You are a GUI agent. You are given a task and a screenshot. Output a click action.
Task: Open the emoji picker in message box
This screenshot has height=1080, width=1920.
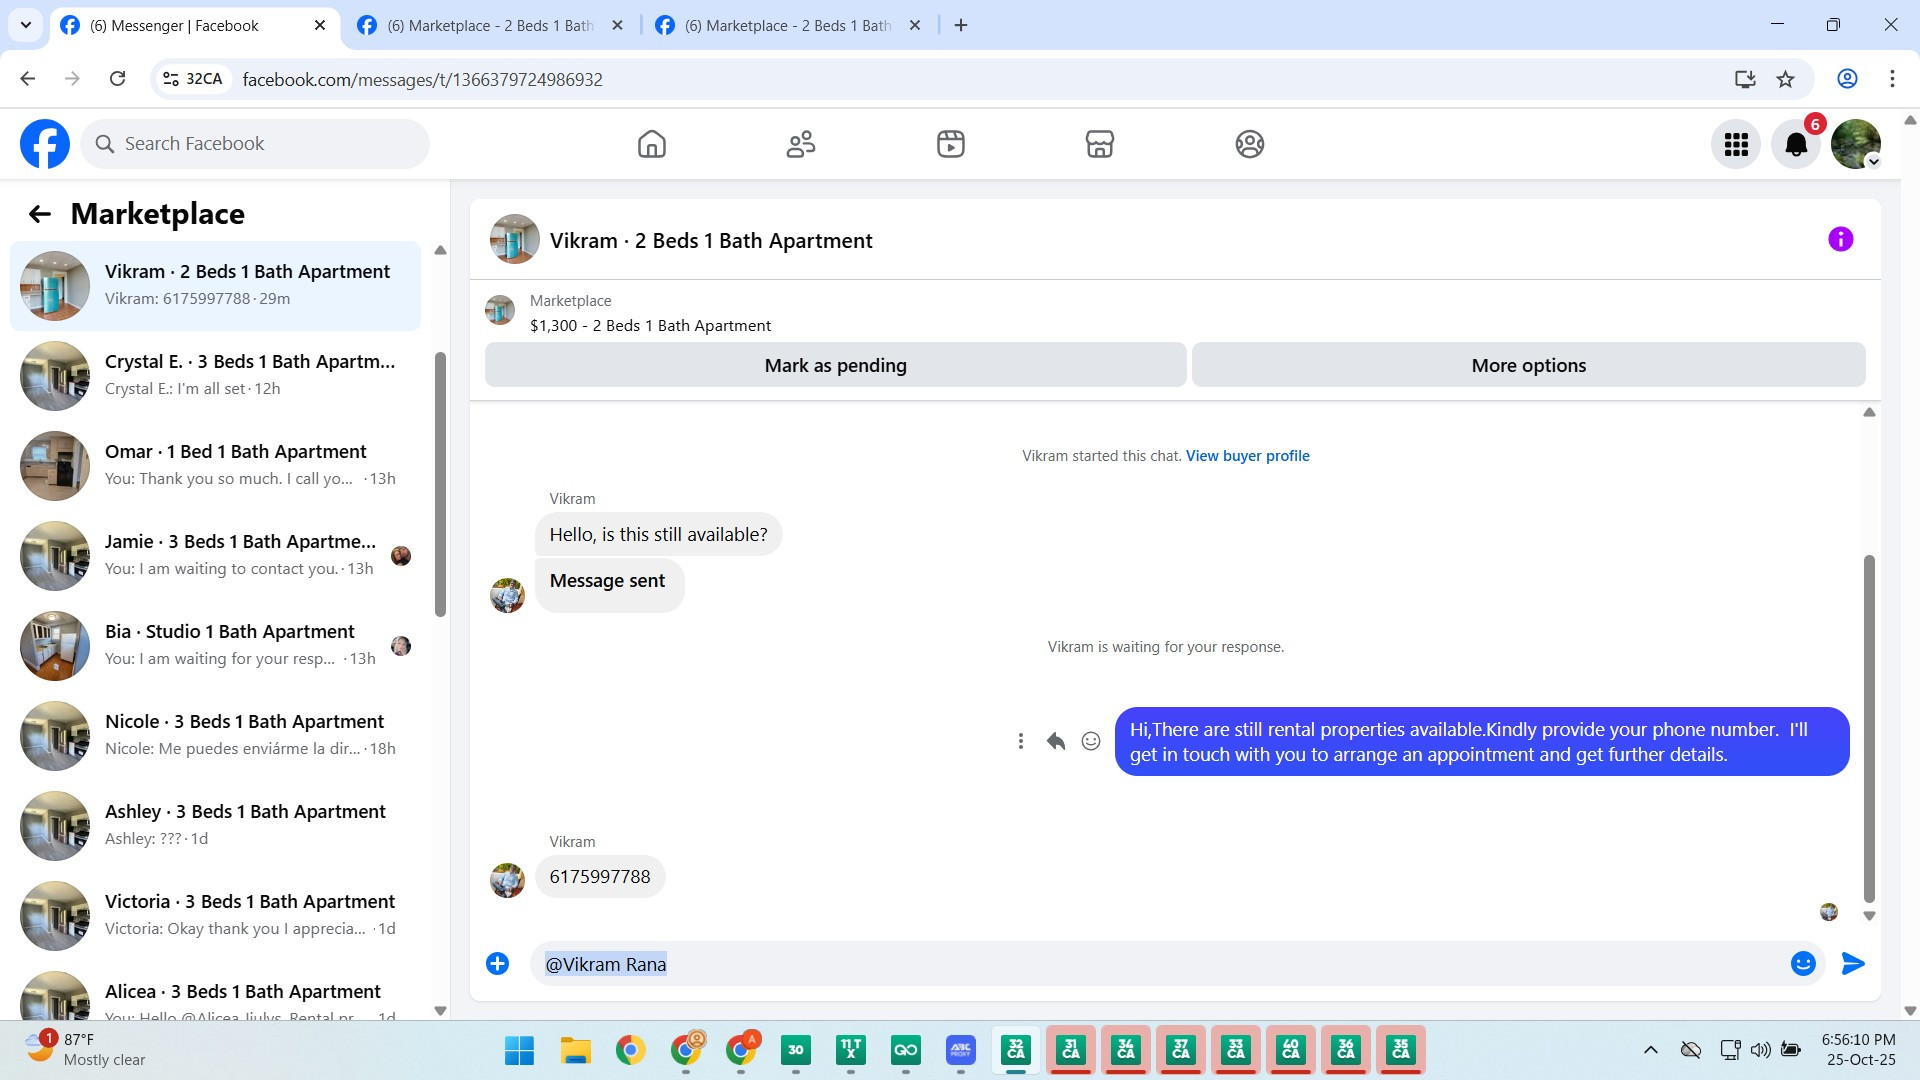tap(1802, 963)
